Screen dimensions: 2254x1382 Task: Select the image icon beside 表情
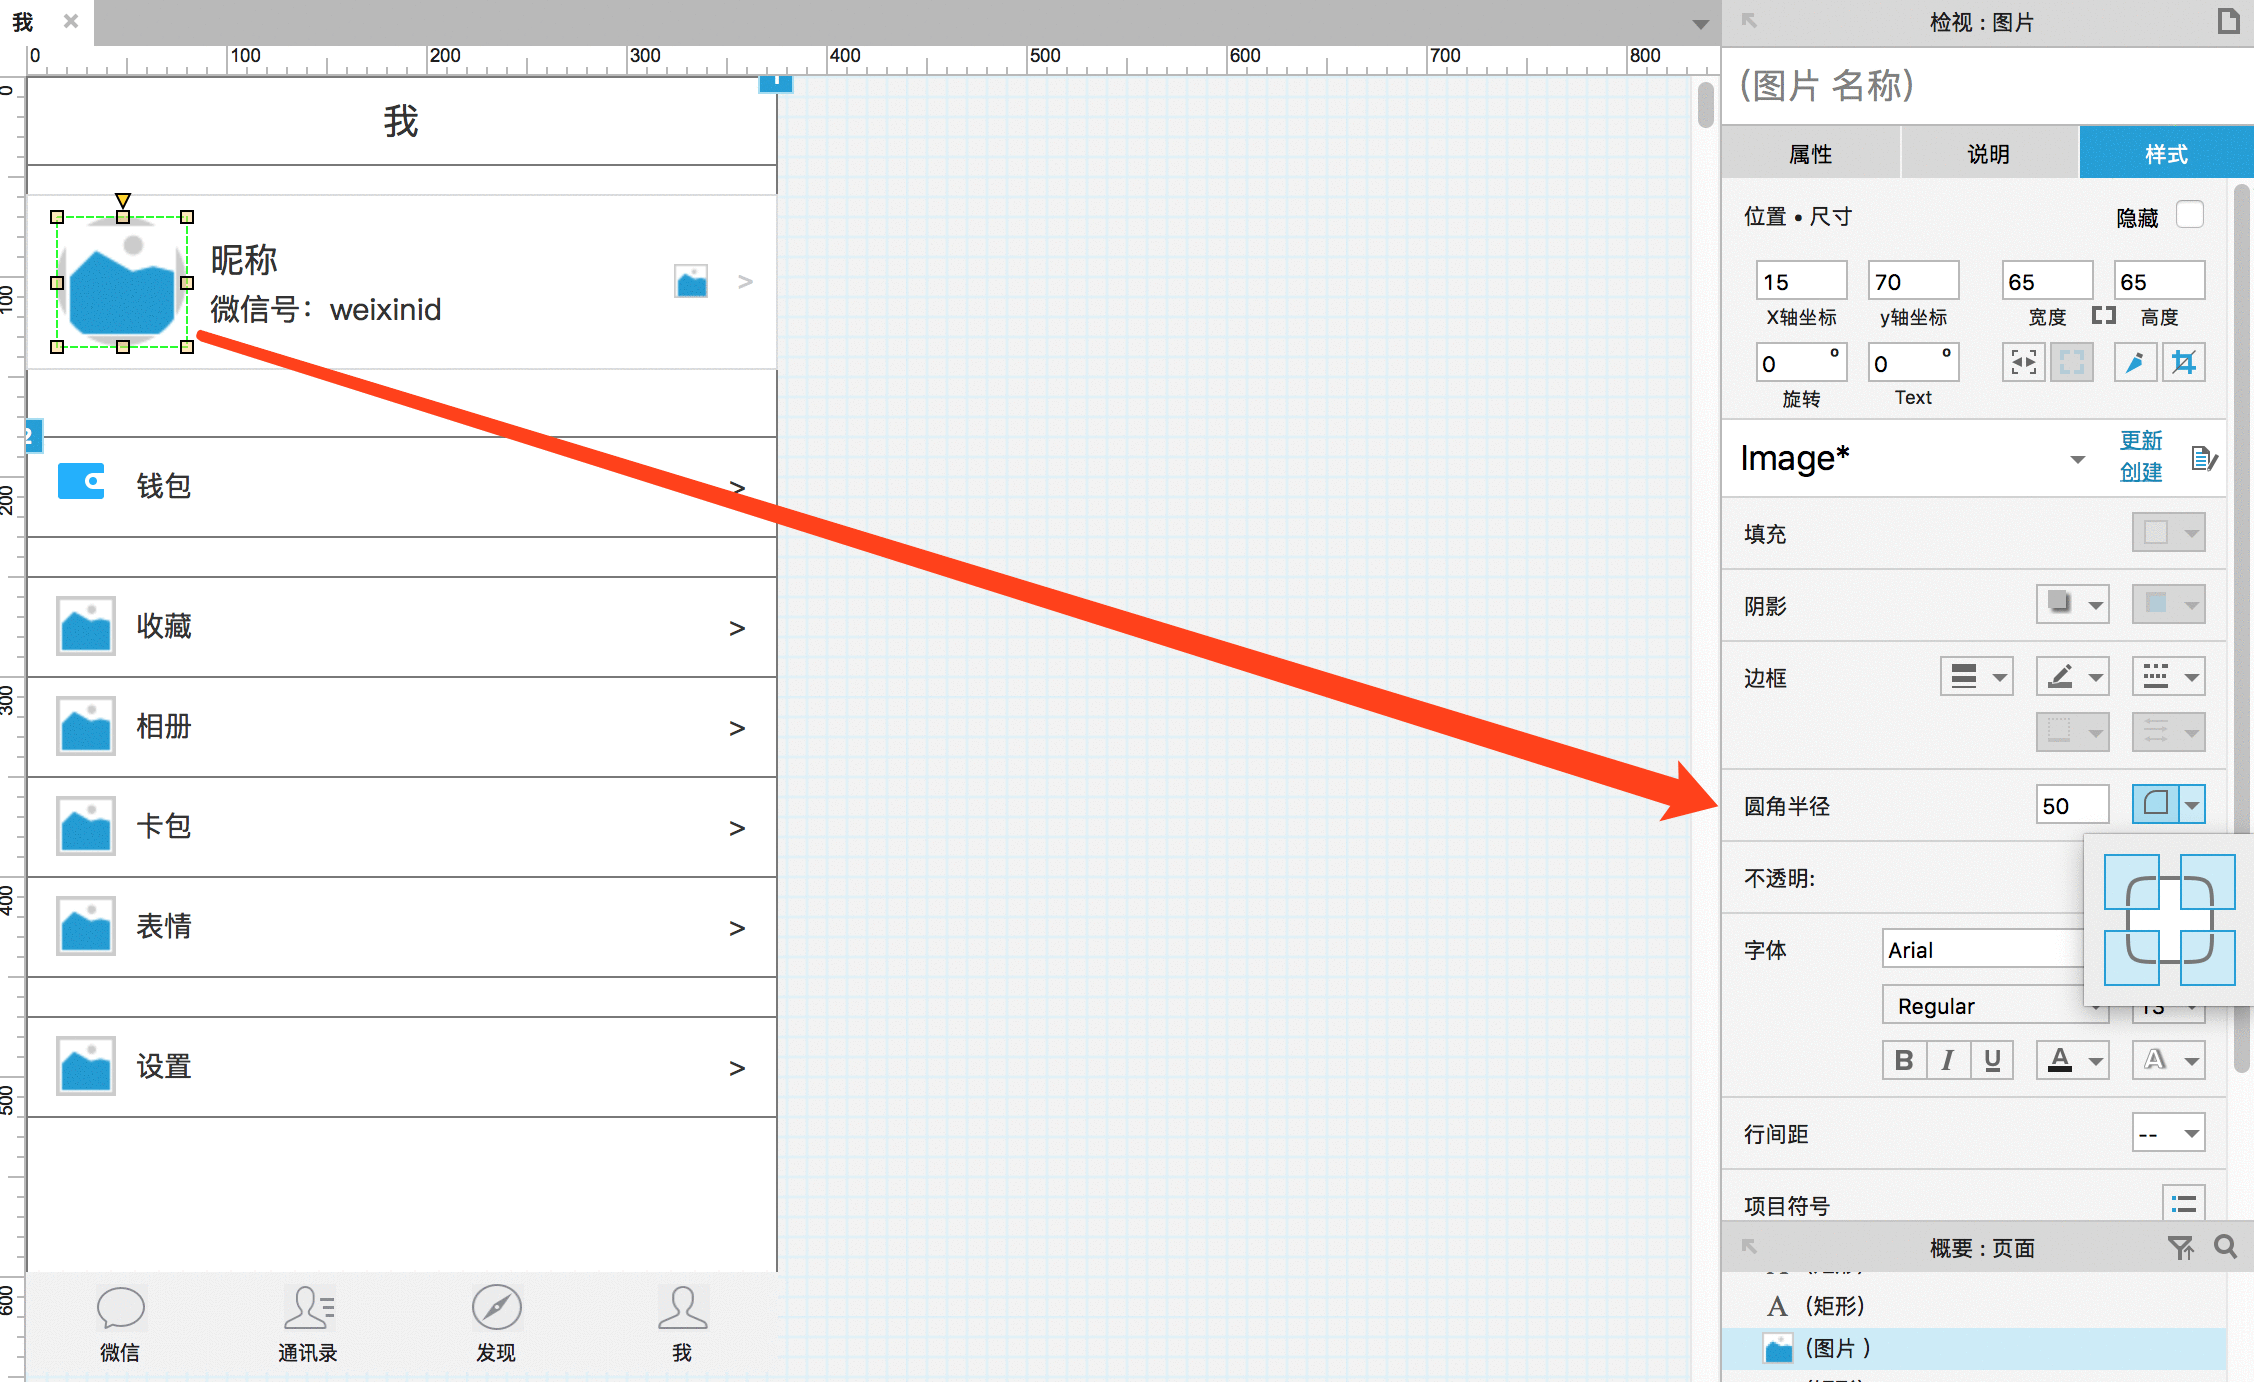click(86, 926)
